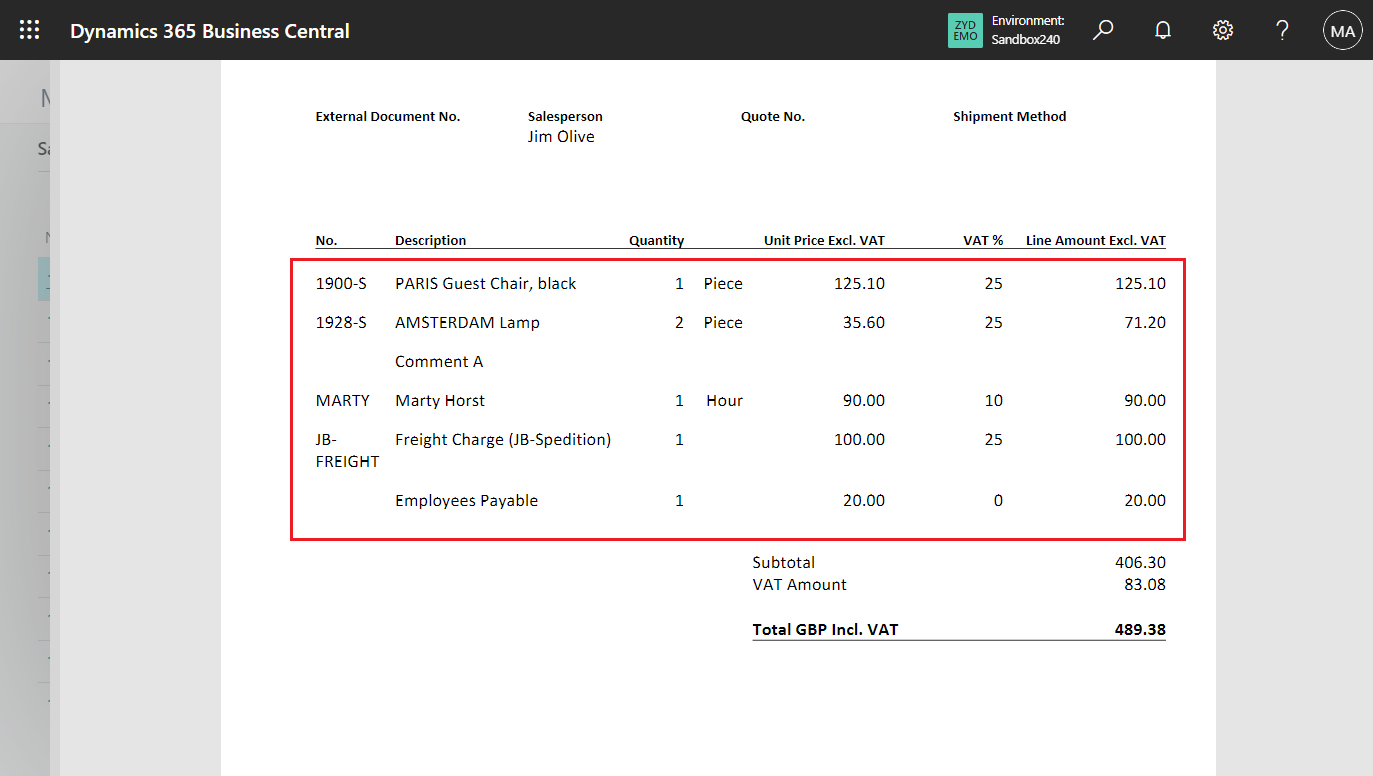Image resolution: width=1373 pixels, height=776 pixels.
Task: Open the notifications bell
Action: coord(1162,29)
